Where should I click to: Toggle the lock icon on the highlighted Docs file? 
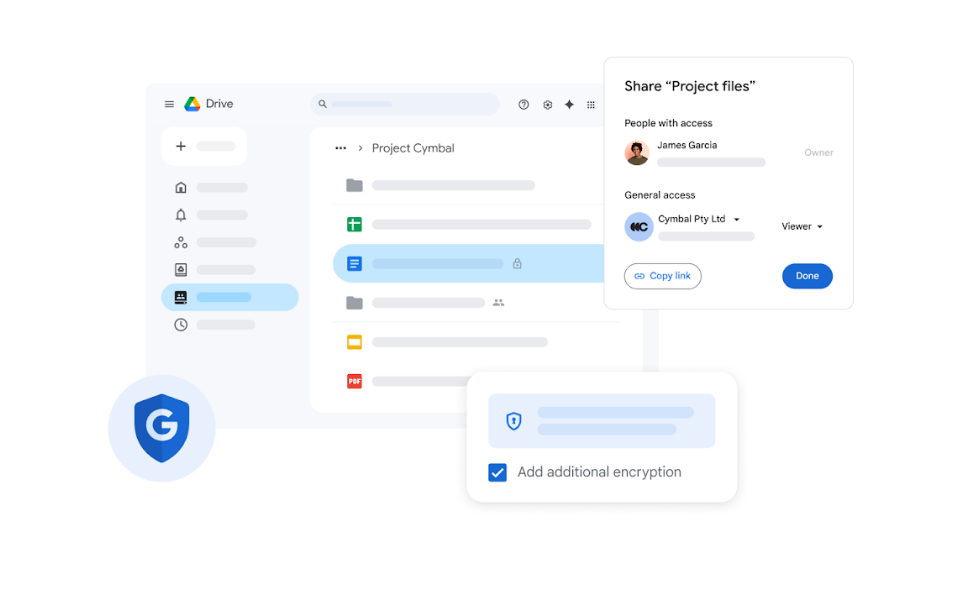coord(518,263)
